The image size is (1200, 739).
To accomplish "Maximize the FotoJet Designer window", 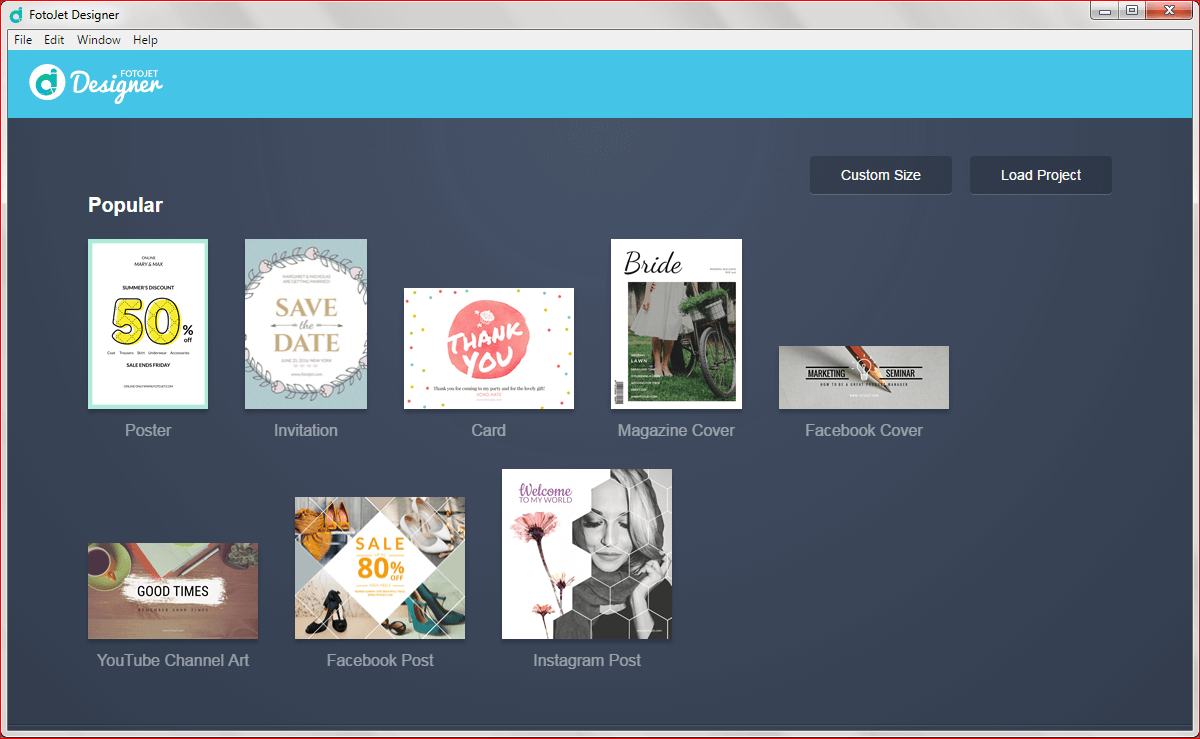I will [x=1132, y=10].
